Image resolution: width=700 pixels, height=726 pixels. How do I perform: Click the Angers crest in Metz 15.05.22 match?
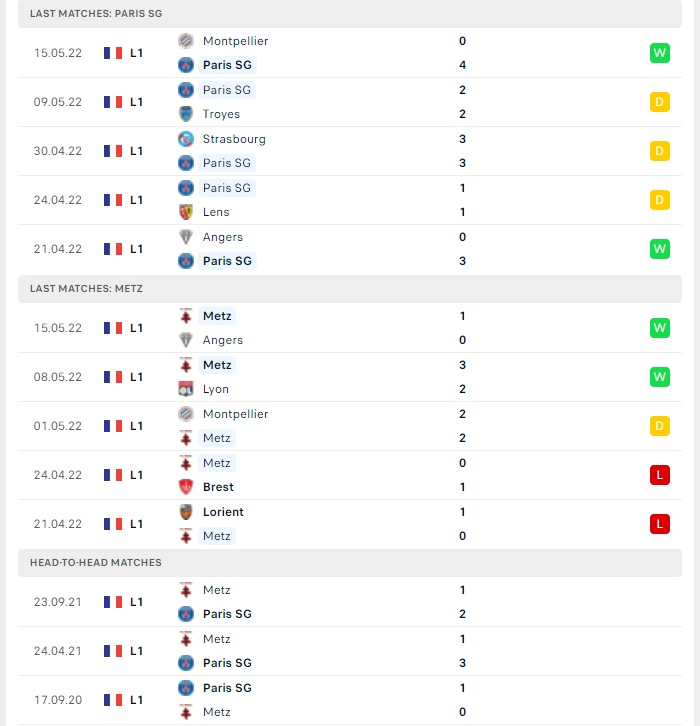tap(186, 340)
